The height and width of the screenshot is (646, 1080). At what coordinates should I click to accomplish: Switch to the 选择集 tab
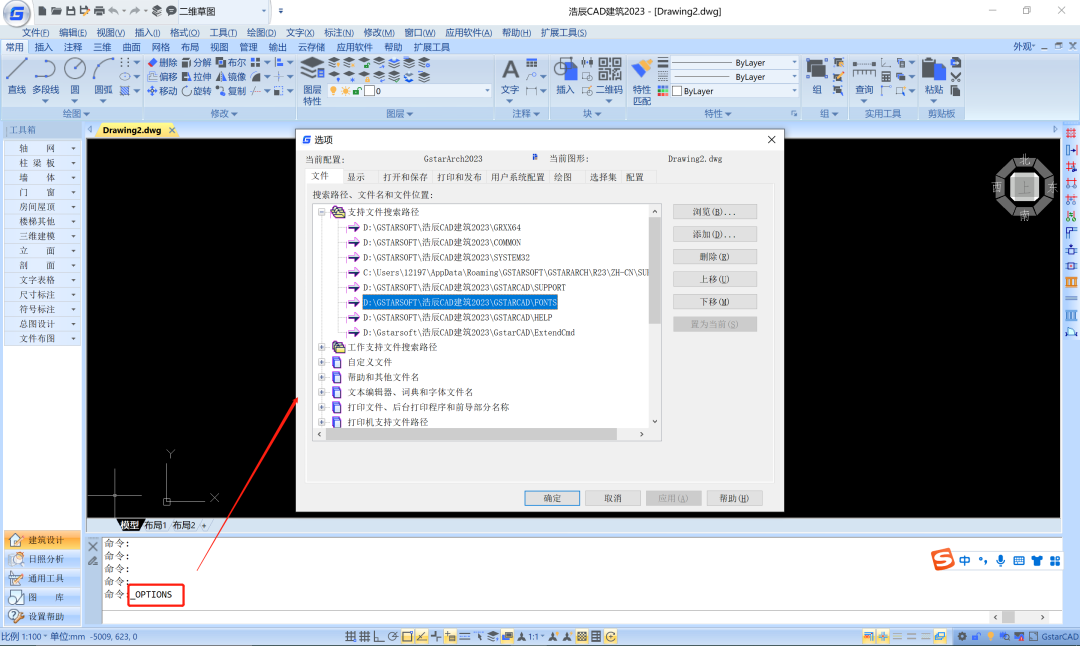click(x=603, y=177)
